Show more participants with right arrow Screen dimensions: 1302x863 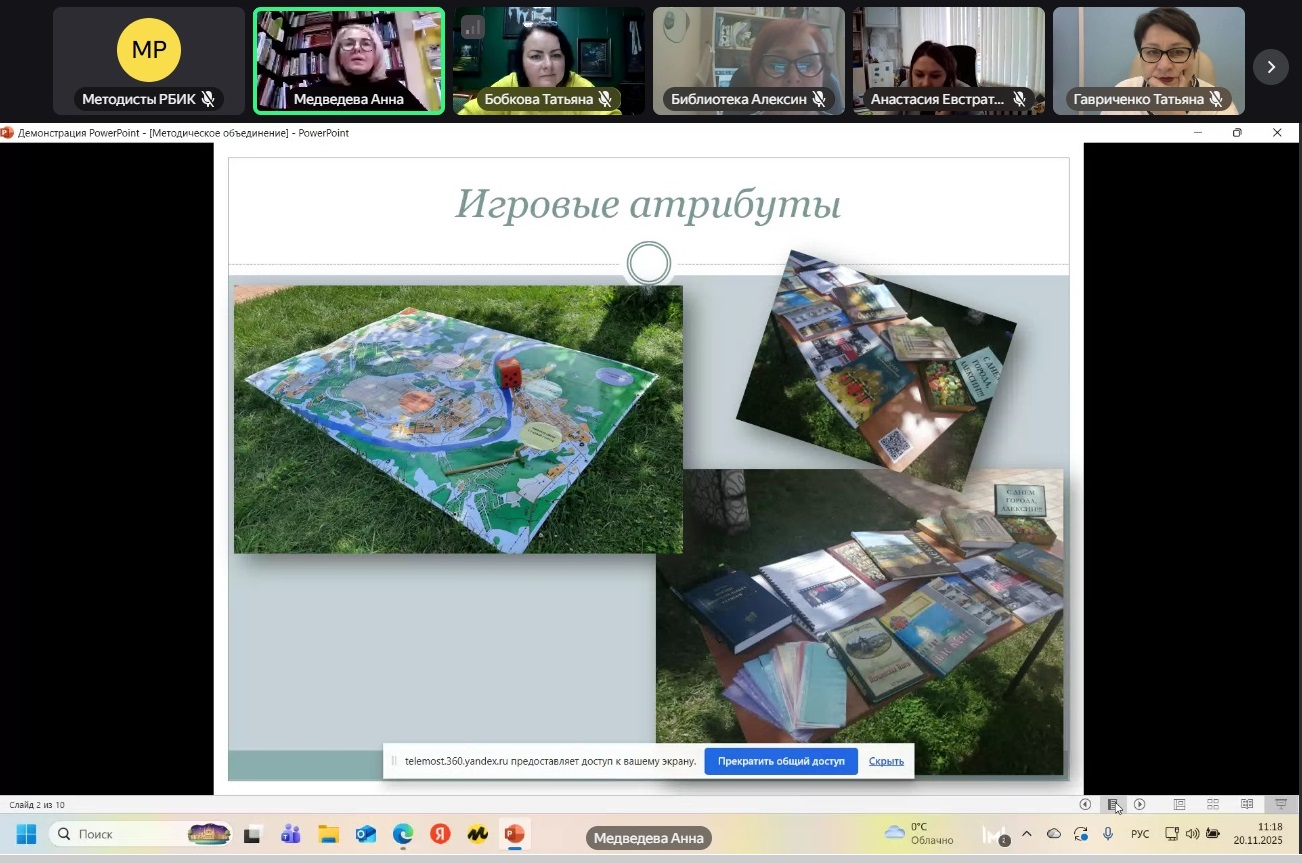pyautogui.click(x=1271, y=67)
